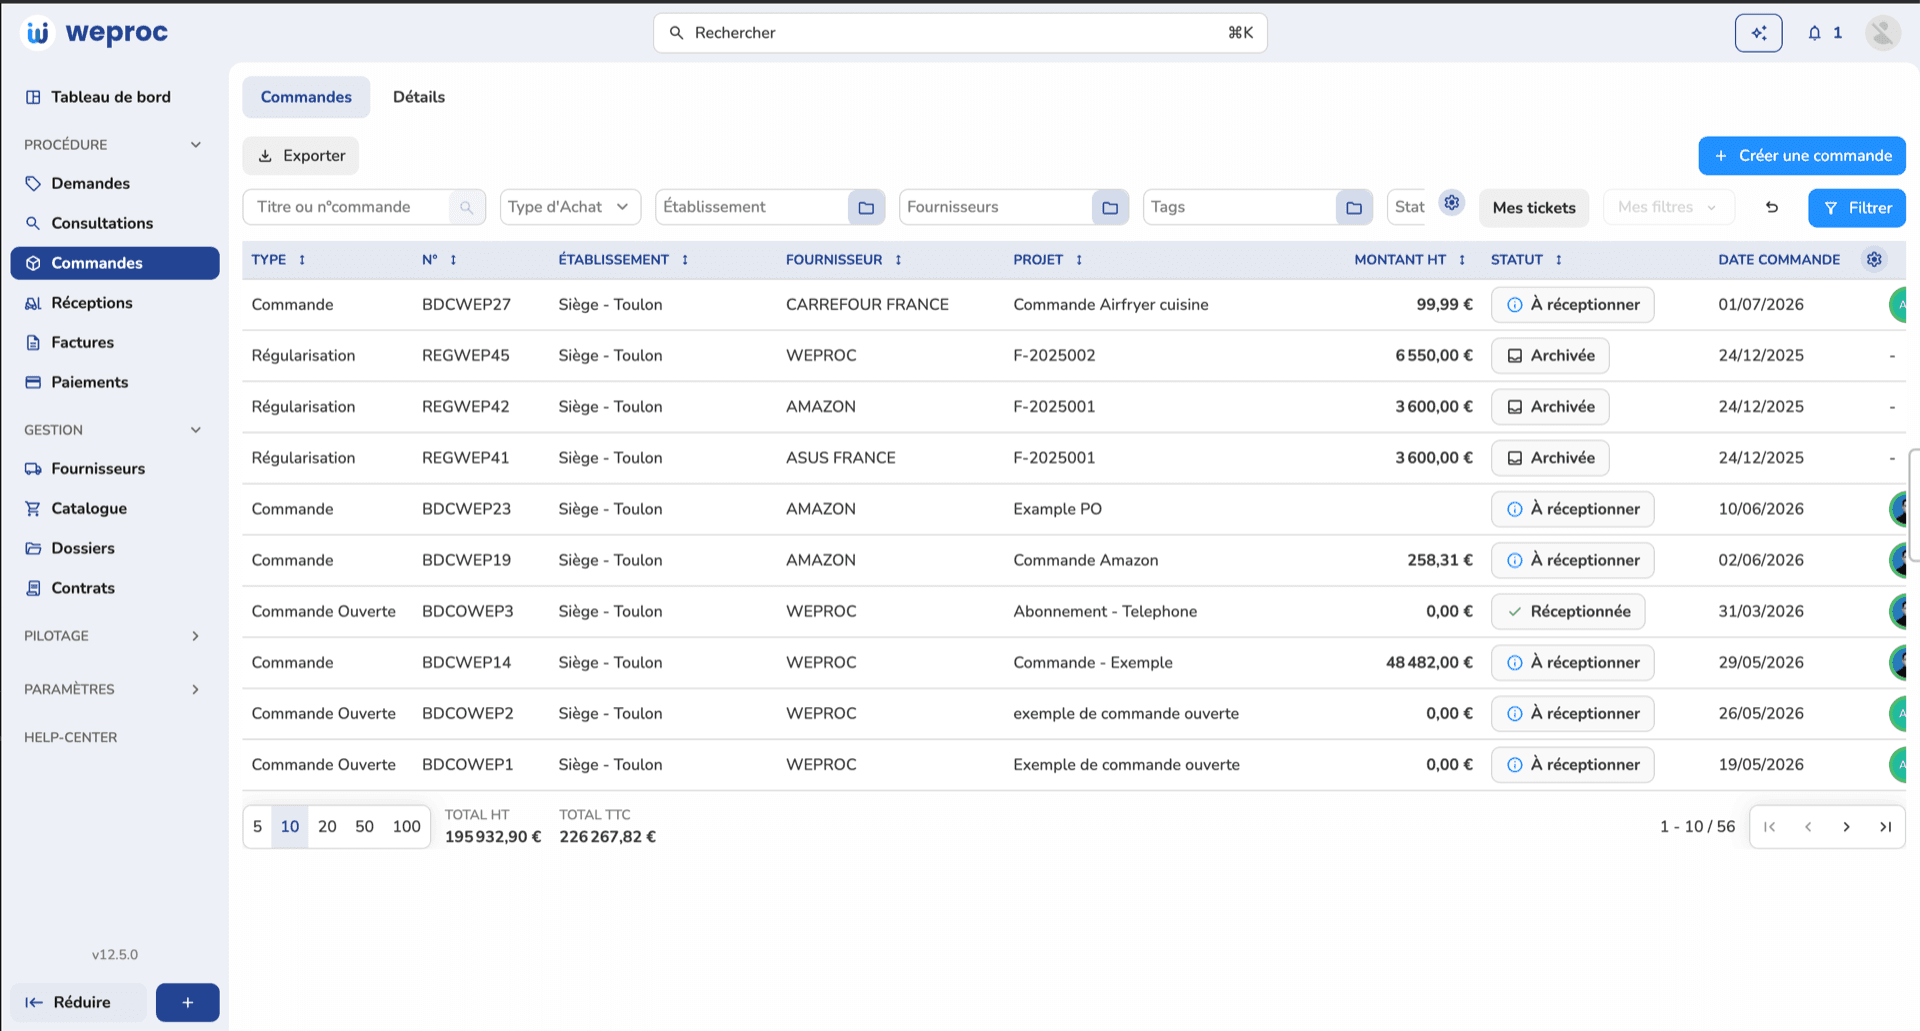This screenshot has height=1031, width=1920.
Task: Sort by ÉTABLISSEMENT column arrows
Action: pos(685,260)
